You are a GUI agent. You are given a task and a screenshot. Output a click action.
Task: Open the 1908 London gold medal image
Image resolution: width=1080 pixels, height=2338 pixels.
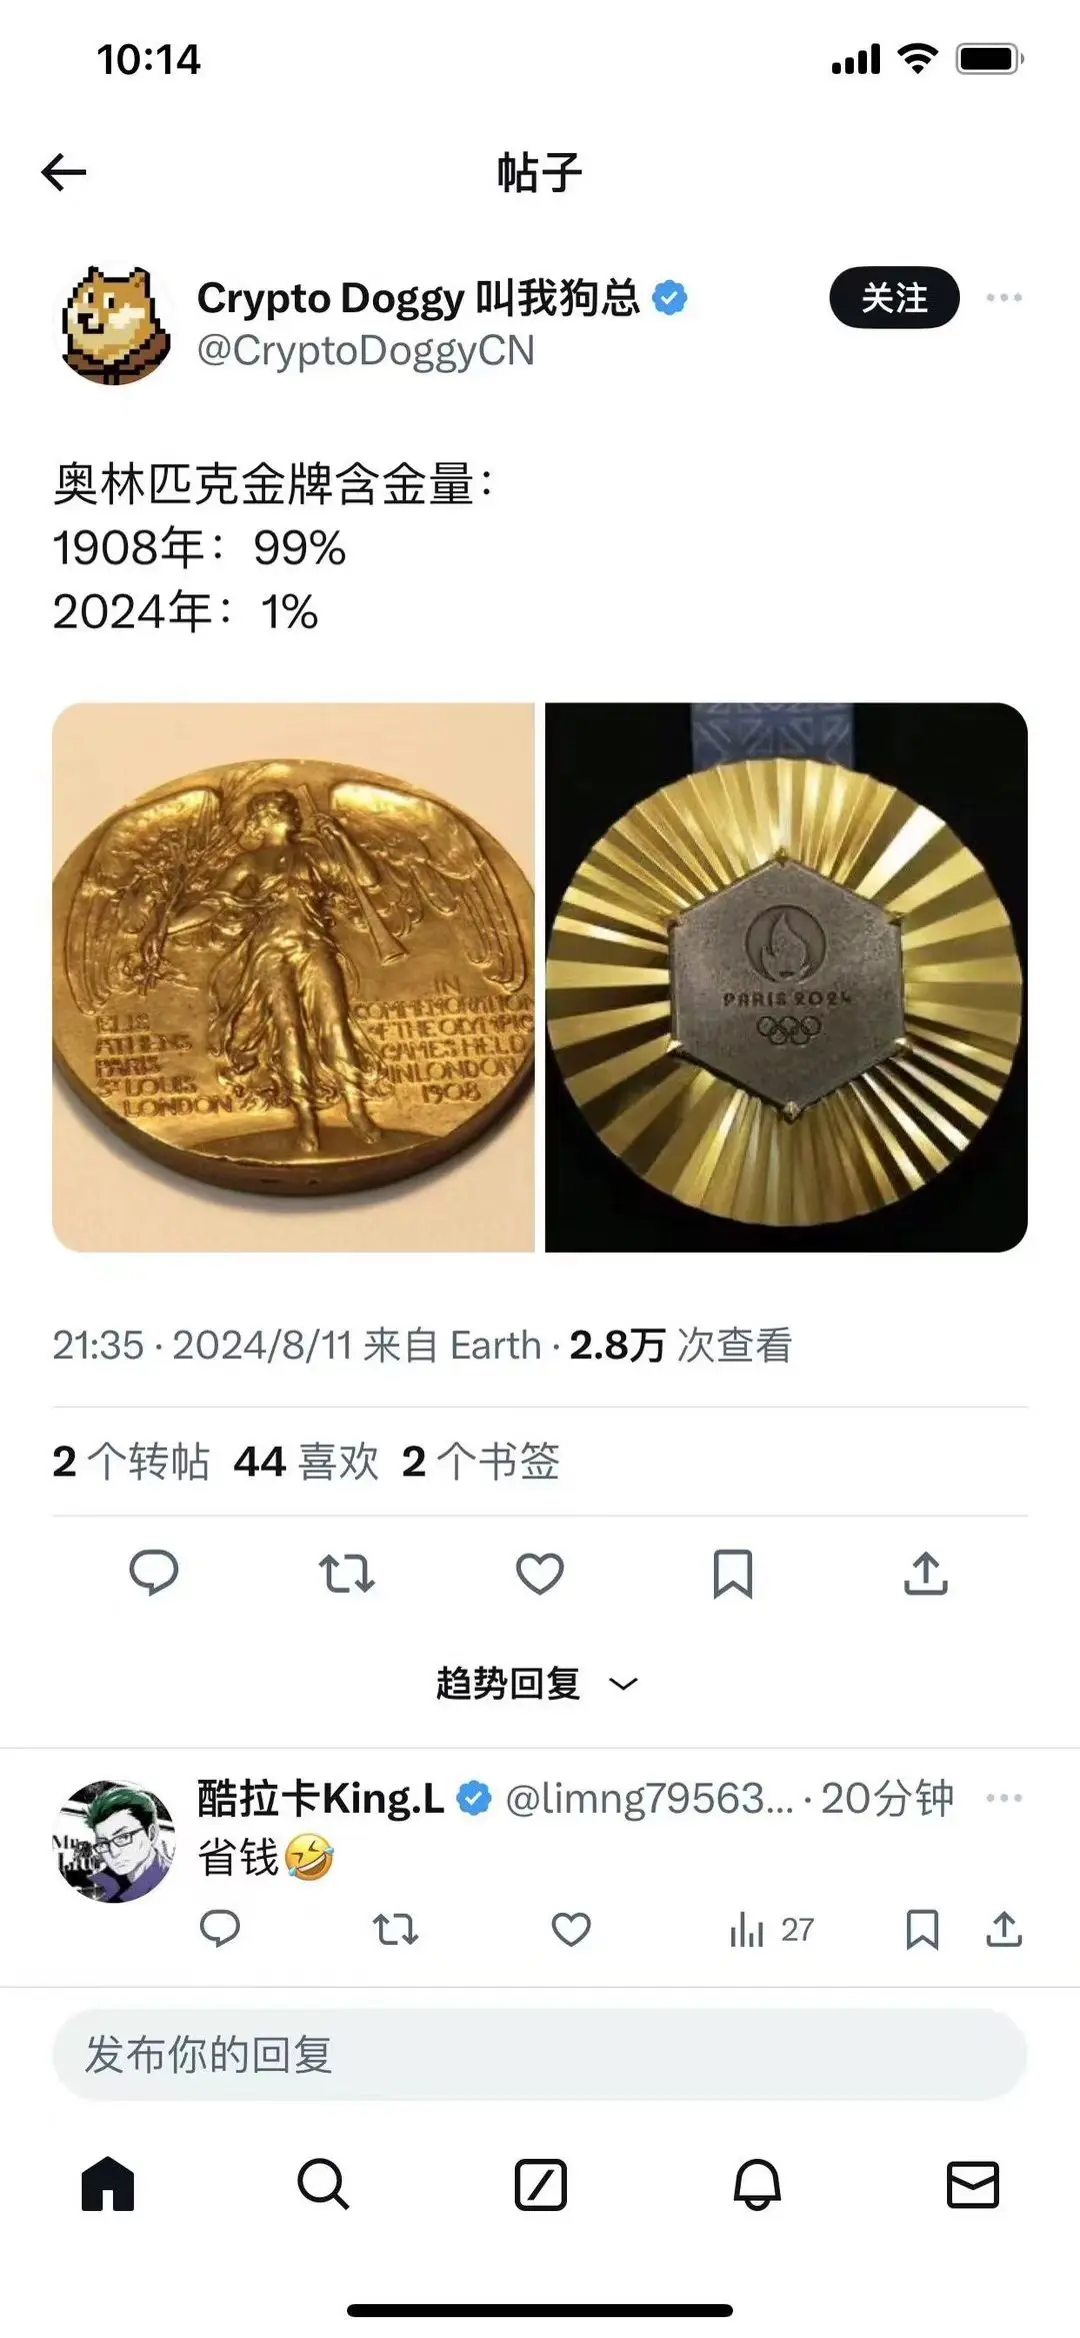pos(293,977)
